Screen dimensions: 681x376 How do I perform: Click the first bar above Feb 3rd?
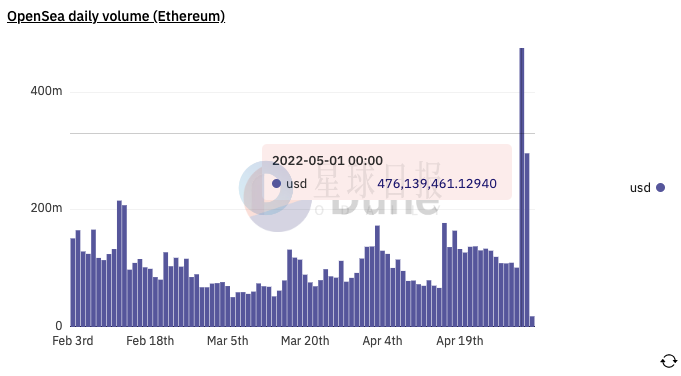point(73,282)
